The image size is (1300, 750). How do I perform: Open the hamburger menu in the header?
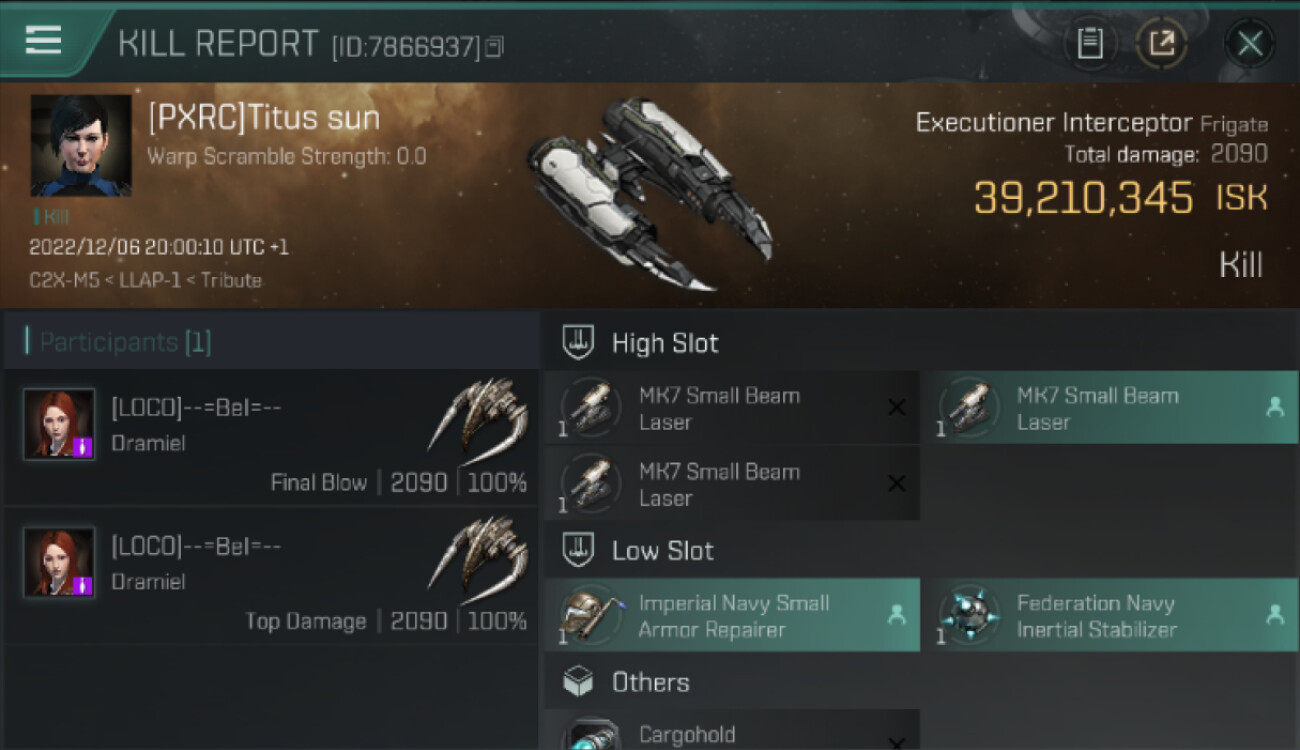[43, 40]
